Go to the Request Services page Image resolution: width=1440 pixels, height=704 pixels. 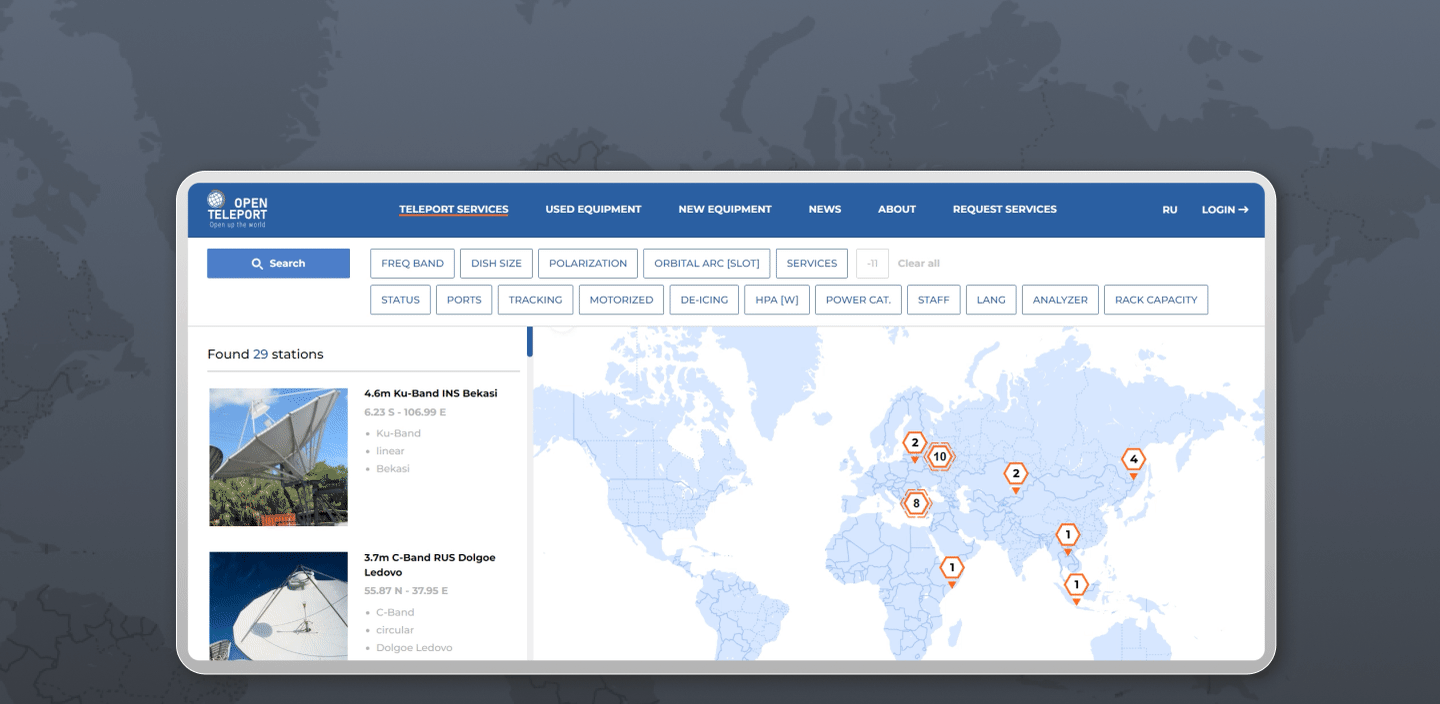[x=1004, y=209]
